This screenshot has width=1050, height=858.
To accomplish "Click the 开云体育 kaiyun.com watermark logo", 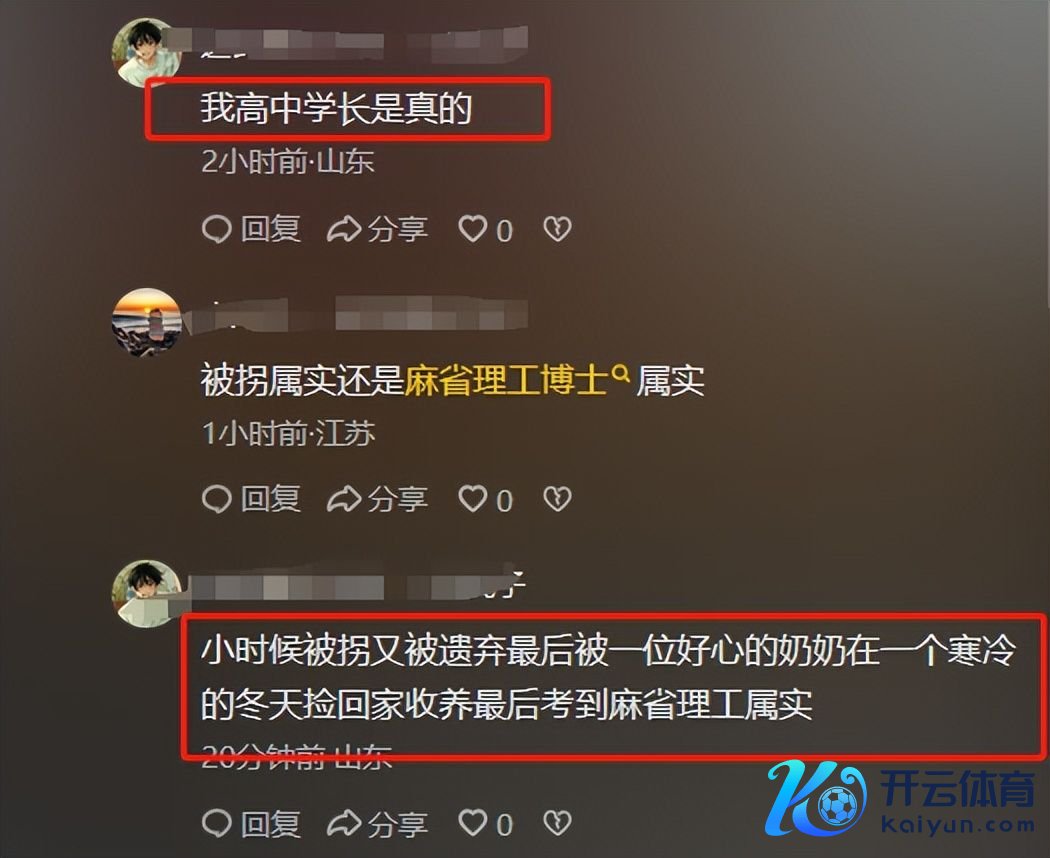I will pyautogui.click(x=901, y=798).
